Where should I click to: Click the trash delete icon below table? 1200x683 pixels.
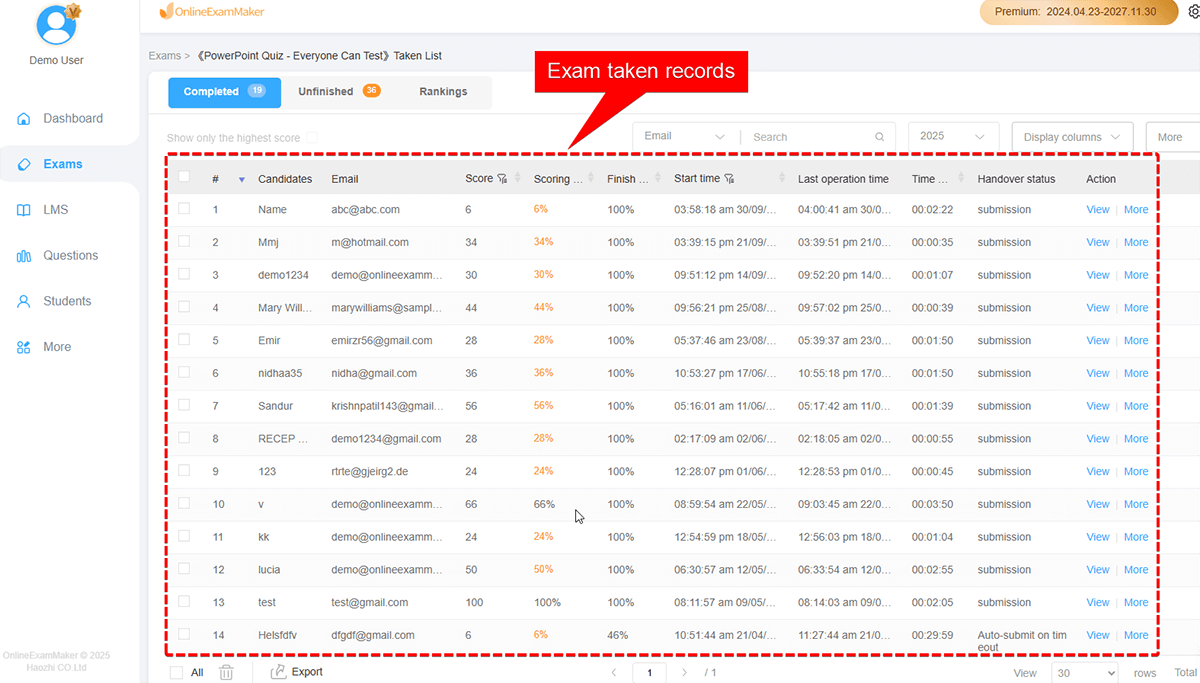pos(226,673)
